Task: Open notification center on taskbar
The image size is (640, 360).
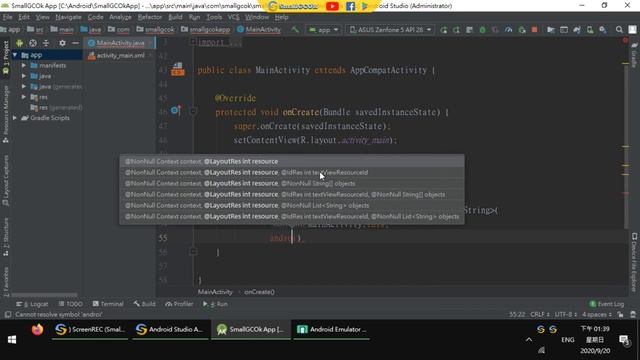Action: tap(624, 340)
